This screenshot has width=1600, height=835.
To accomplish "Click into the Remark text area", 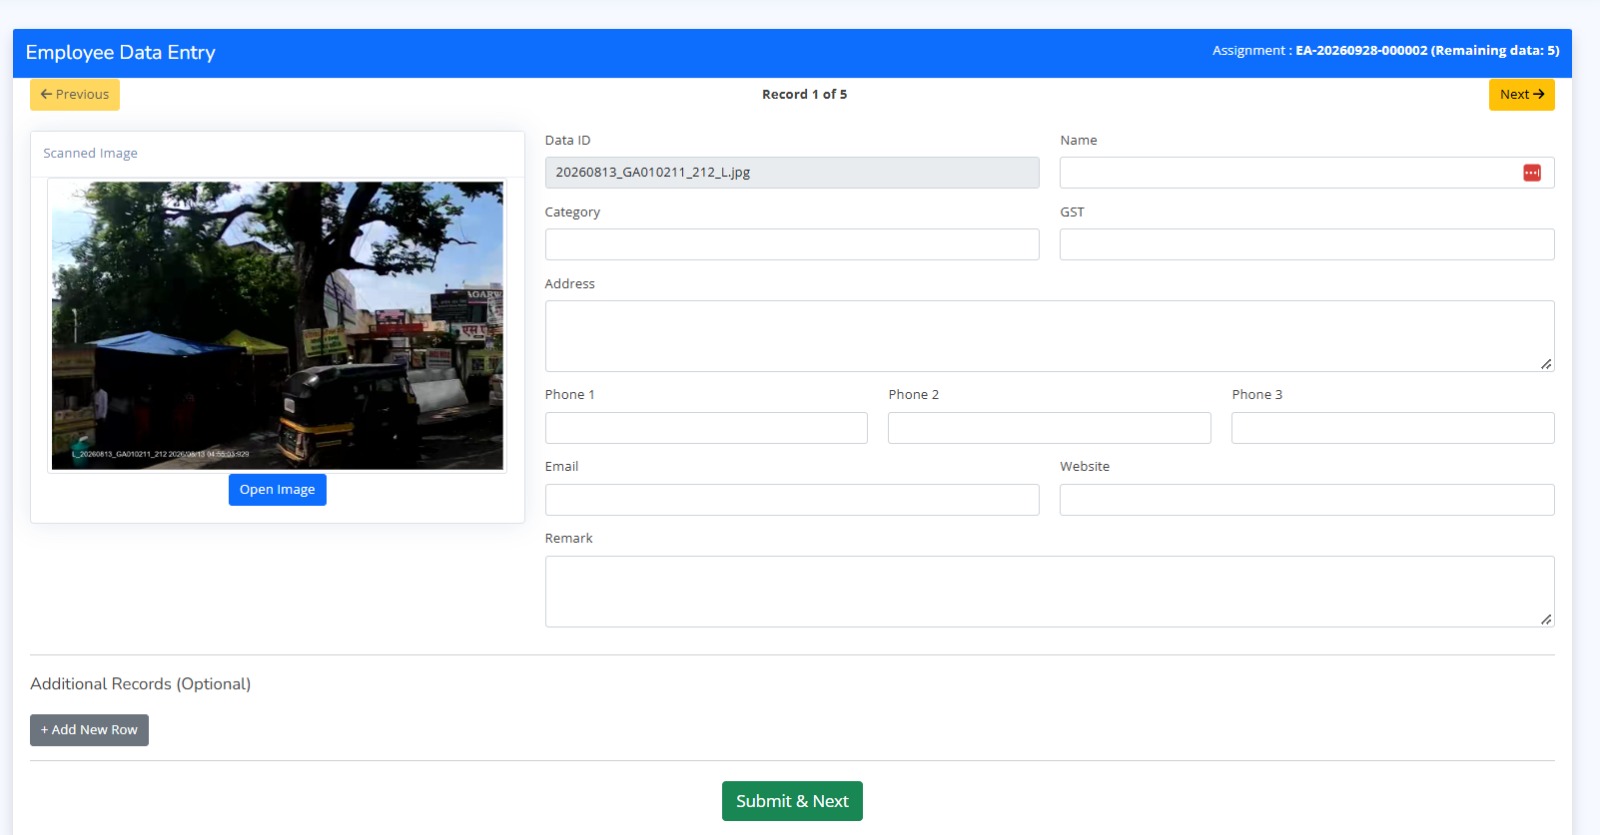I will pyautogui.click(x=1049, y=592).
